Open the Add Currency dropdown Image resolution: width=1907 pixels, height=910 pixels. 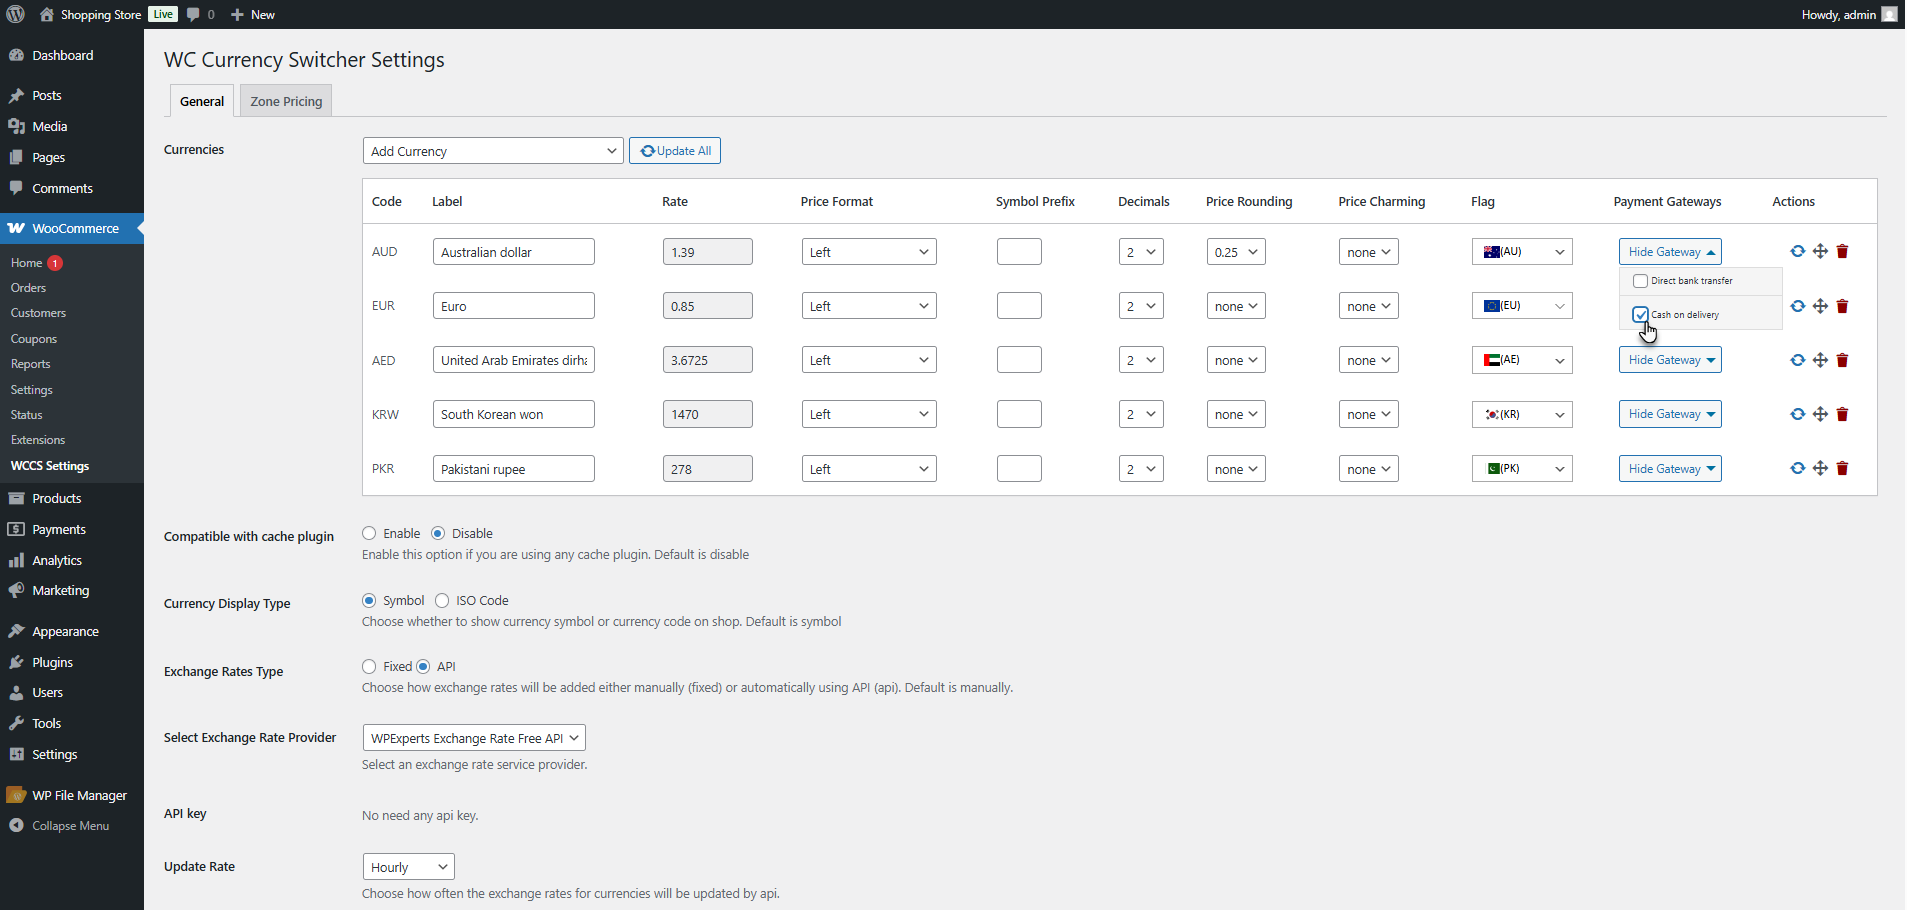click(x=493, y=151)
